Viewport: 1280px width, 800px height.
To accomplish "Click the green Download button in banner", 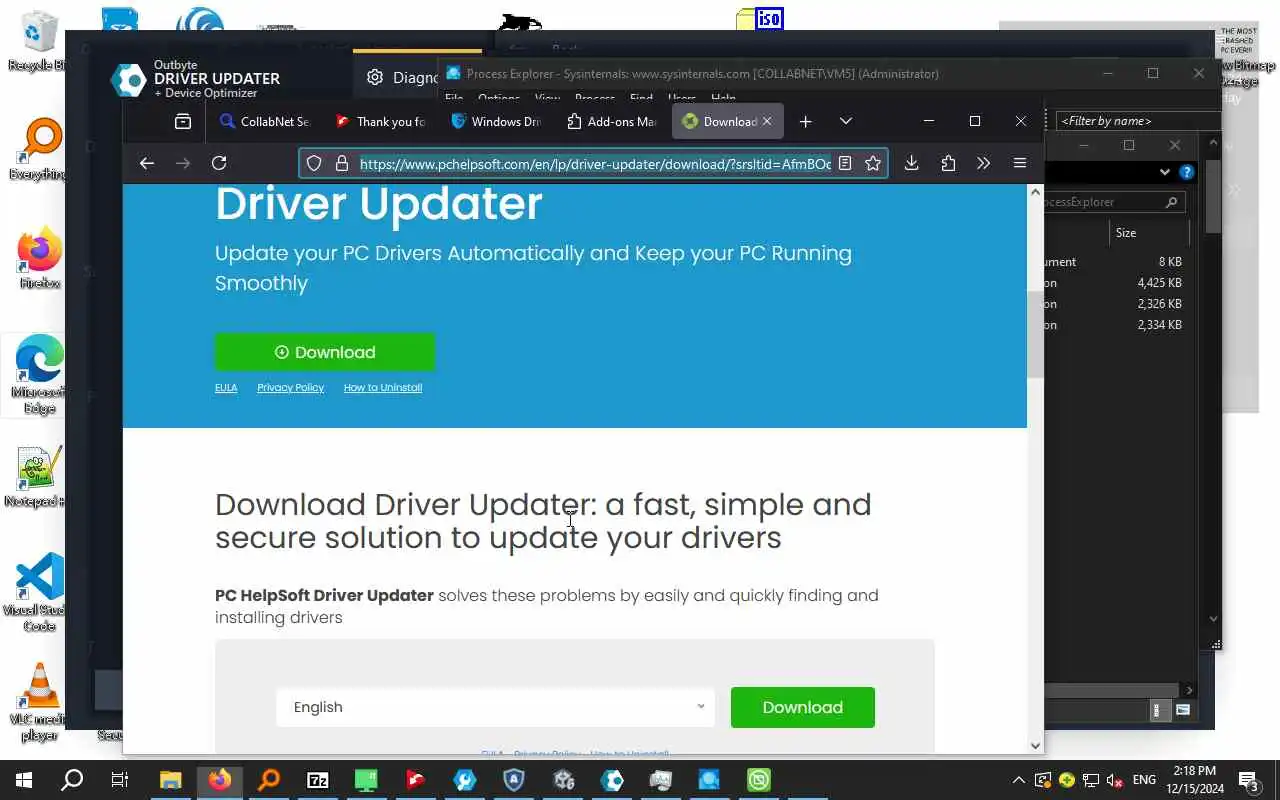I will pyautogui.click(x=325, y=352).
